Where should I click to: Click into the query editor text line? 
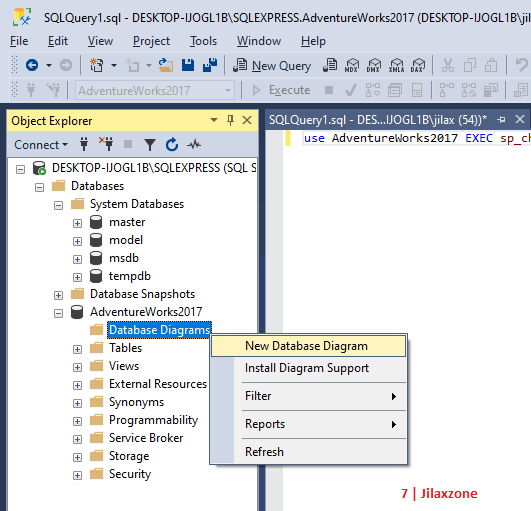click(417, 138)
